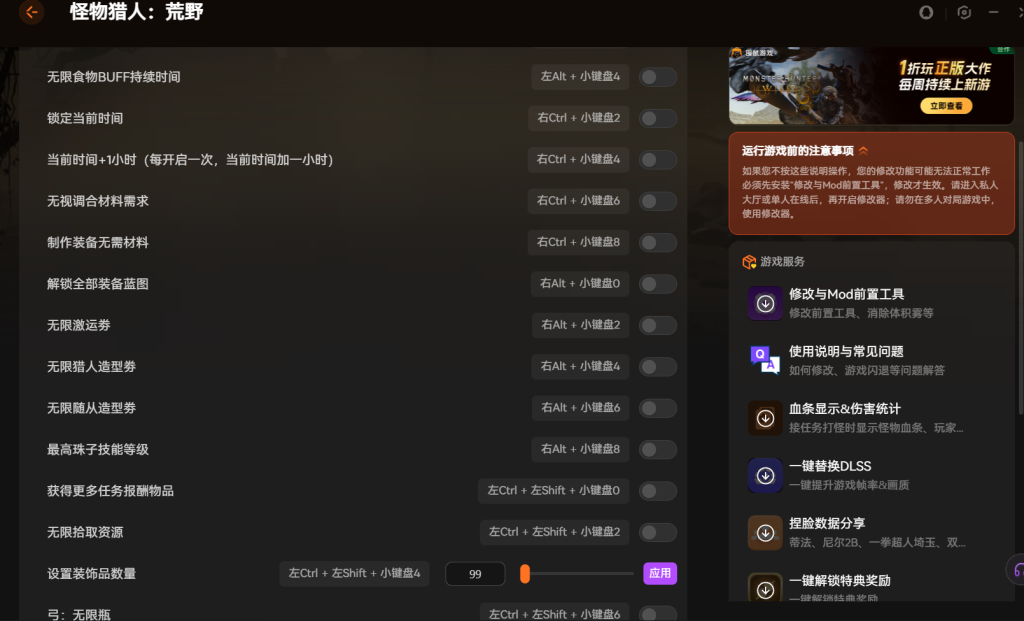
Task: Click the 一键替换DLSS download icon
Action: click(x=765, y=475)
